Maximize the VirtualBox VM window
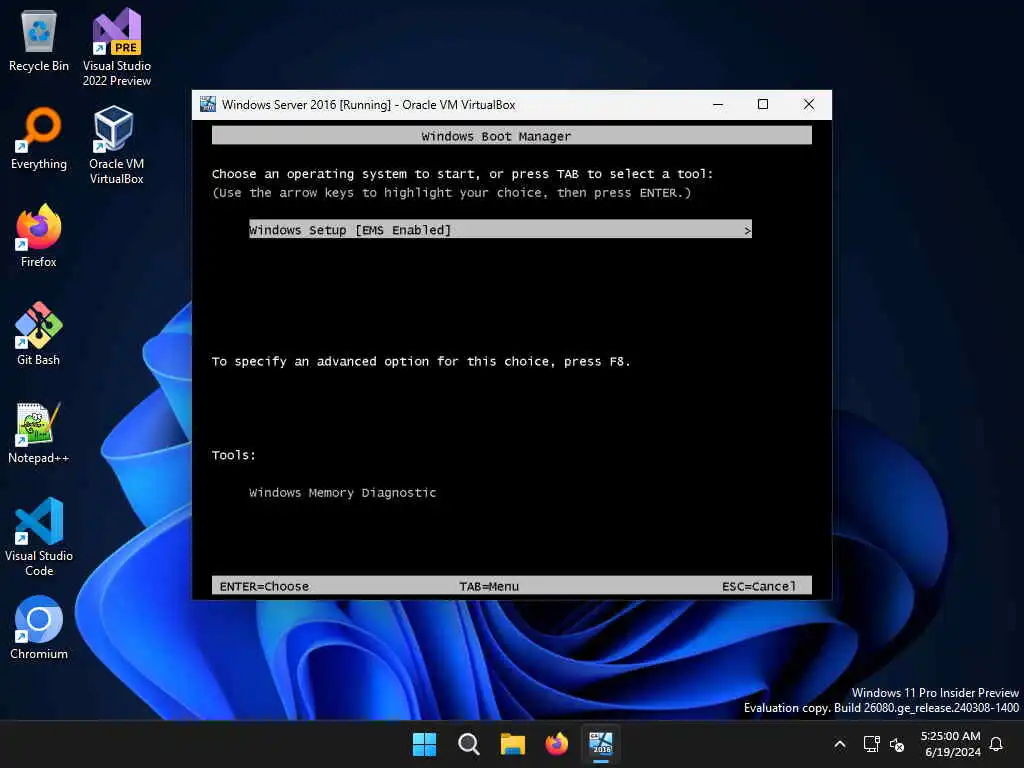Screen dimensions: 1024x768 (x=763, y=104)
